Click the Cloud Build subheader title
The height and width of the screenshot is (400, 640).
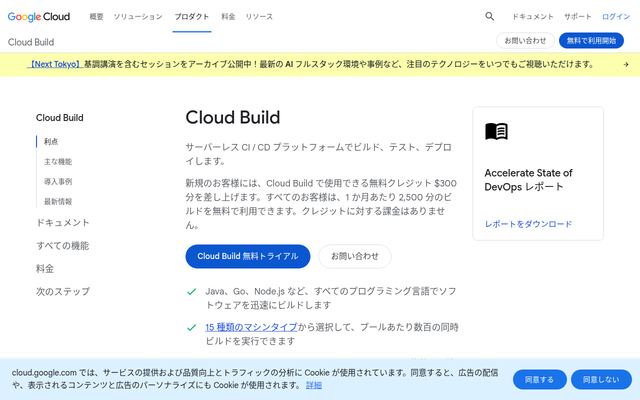tap(31, 42)
